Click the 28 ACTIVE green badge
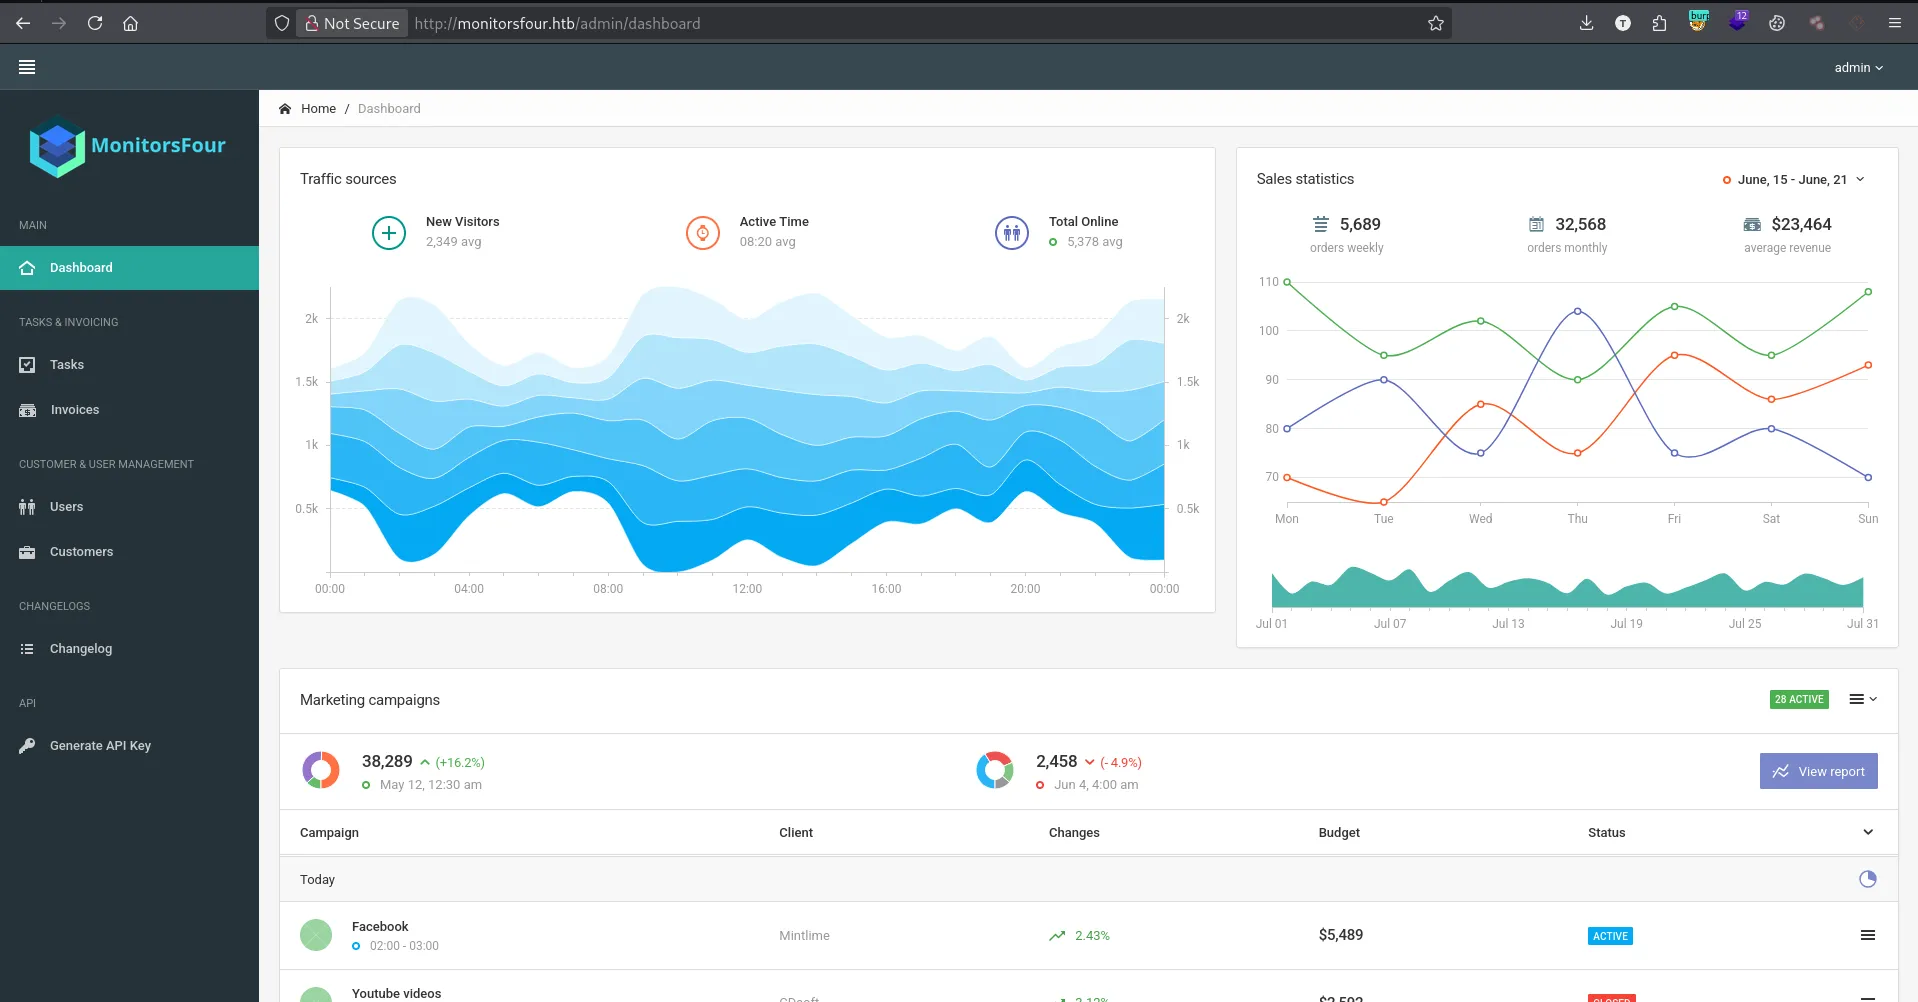Image resolution: width=1918 pixels, height=1002 pixels. pyautogui.click(x=1798, y=699)
